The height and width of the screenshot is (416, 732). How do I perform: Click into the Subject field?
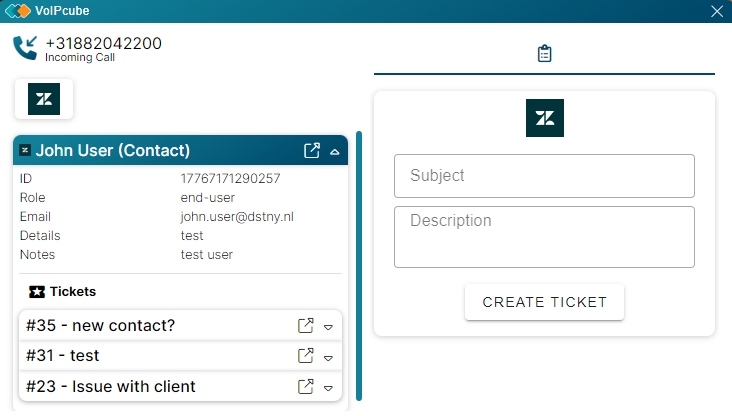544,176
